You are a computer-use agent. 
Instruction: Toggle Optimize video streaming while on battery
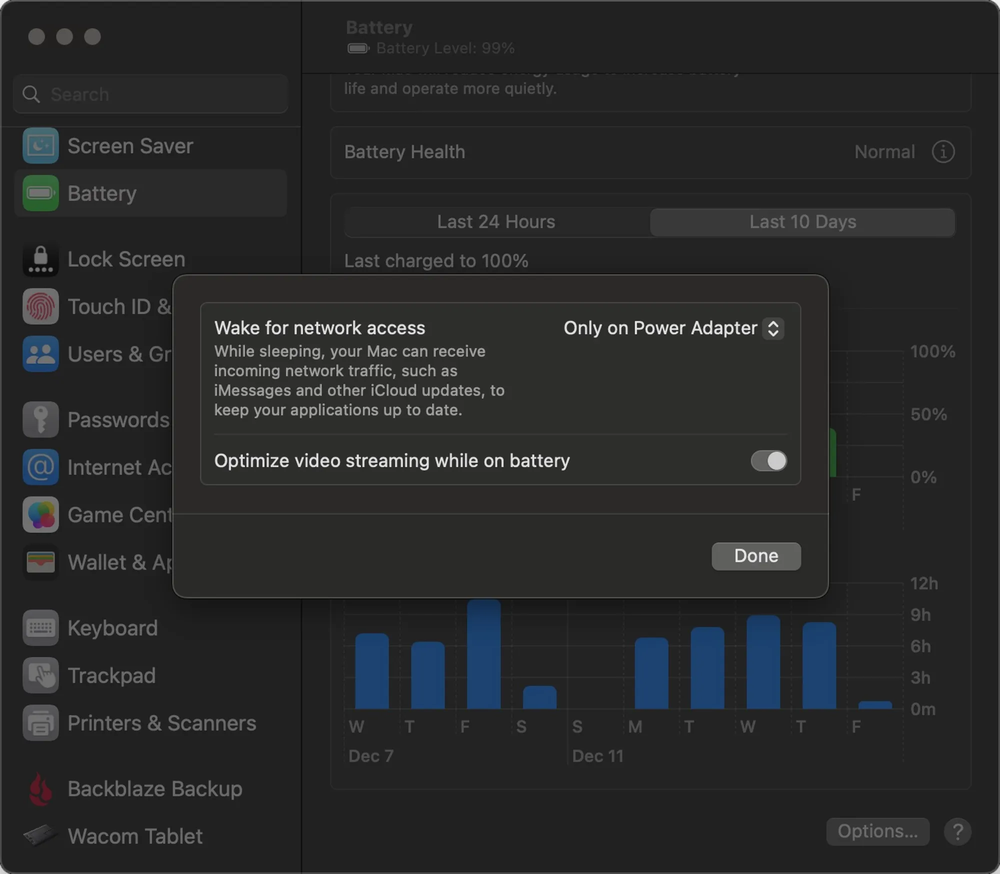click(x=768, y=461)
